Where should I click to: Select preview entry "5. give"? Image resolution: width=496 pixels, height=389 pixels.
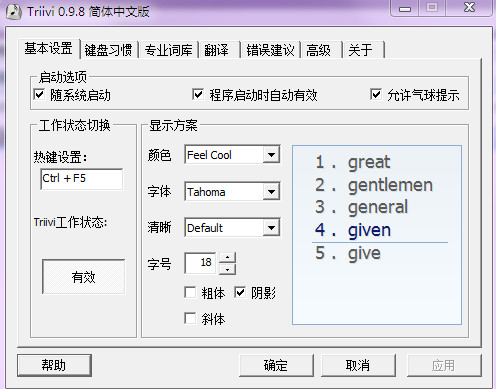pyautogui.click(x=348, y=253)
